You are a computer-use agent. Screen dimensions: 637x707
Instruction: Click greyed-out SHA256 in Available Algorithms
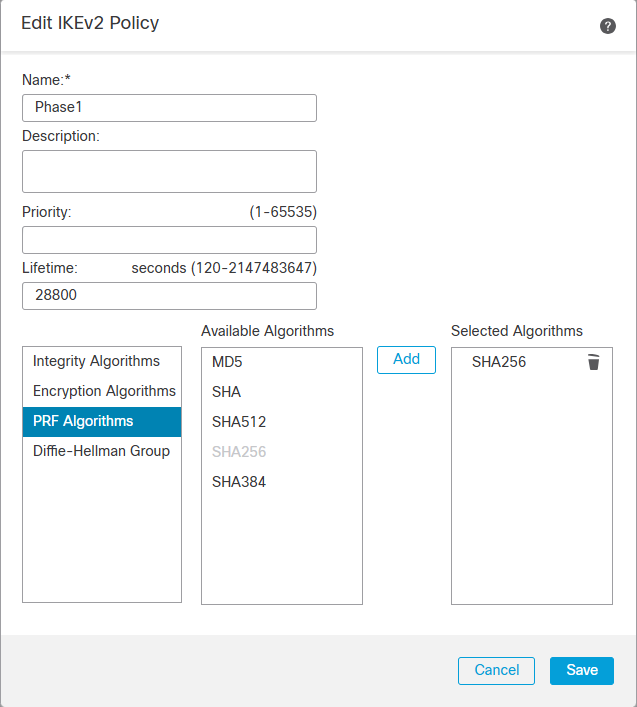point(239,452)
